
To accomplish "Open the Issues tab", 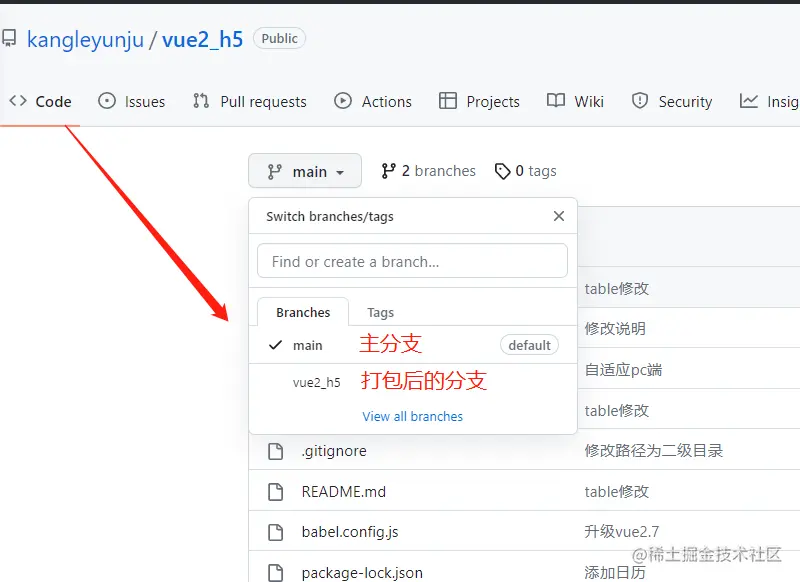I will [132, 102].
